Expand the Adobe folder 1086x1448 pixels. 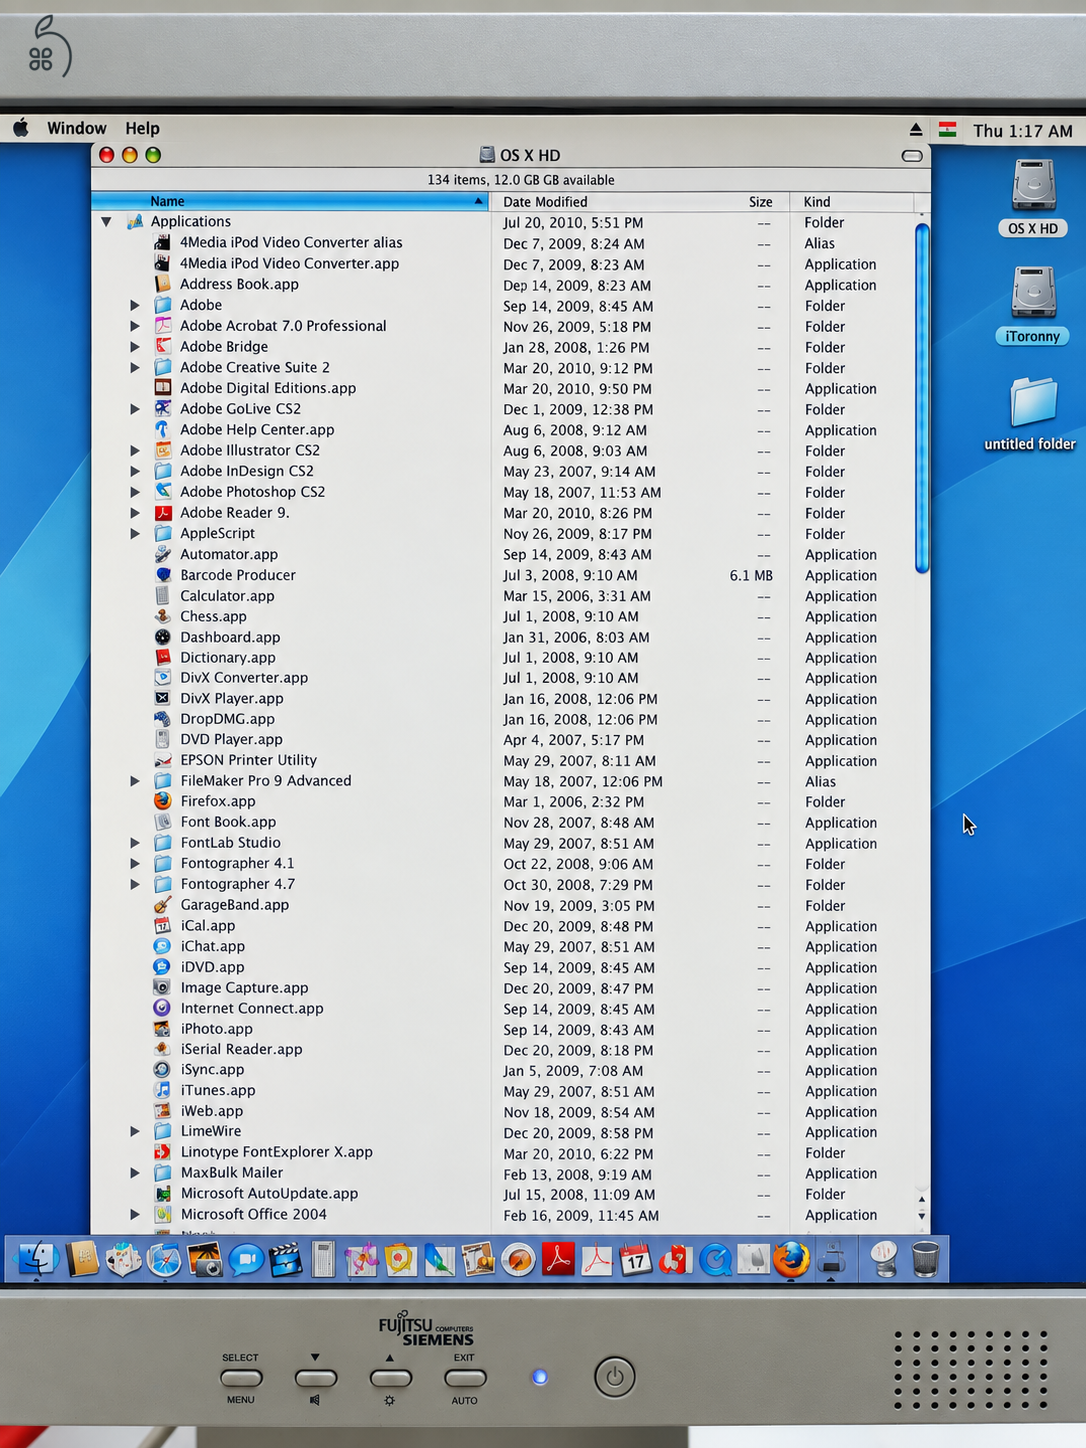135,305
